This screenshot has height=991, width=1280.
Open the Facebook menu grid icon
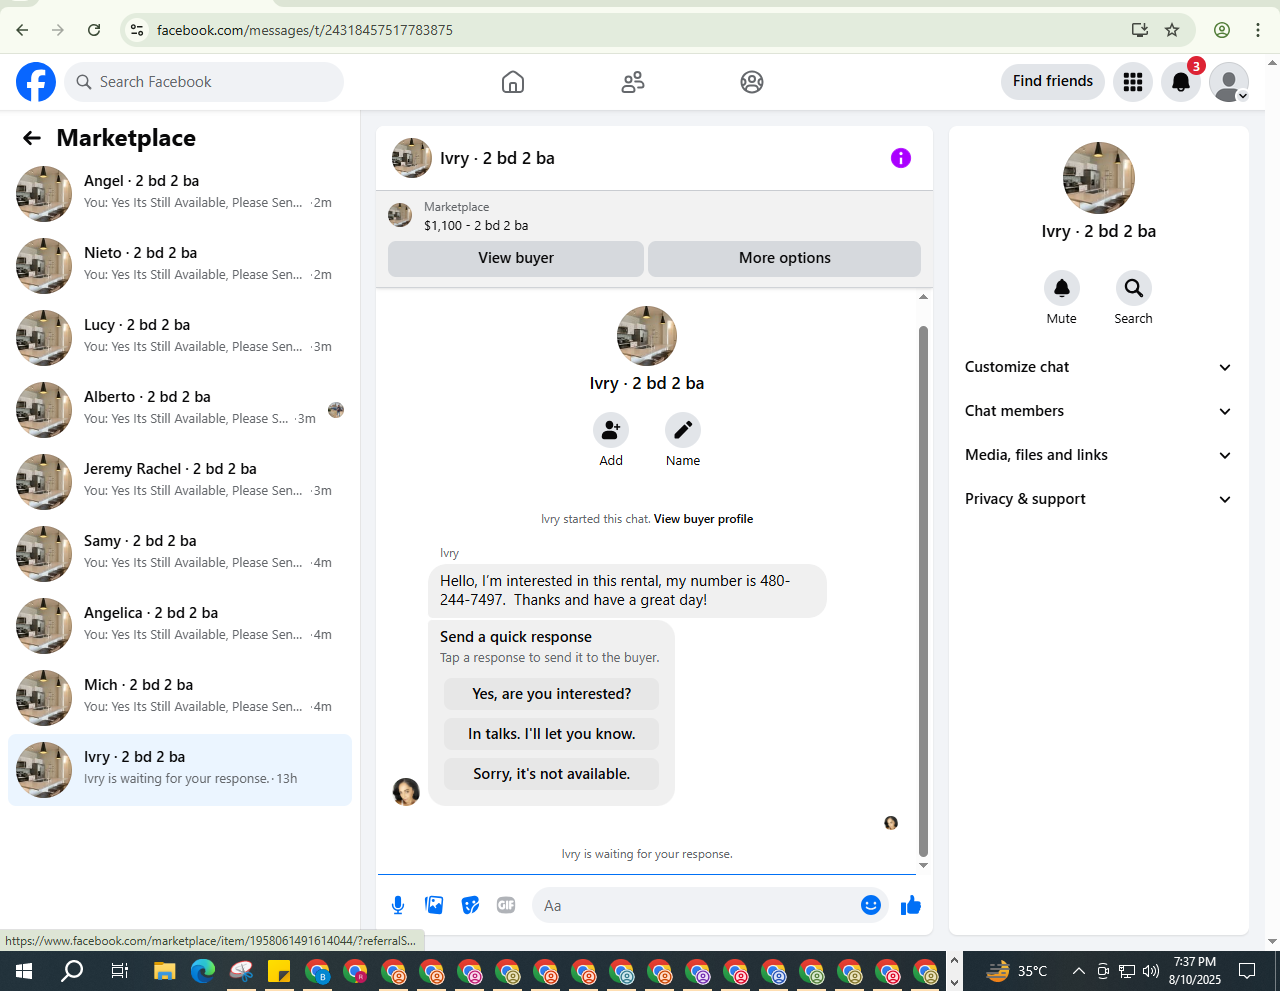click(1133, 82)
